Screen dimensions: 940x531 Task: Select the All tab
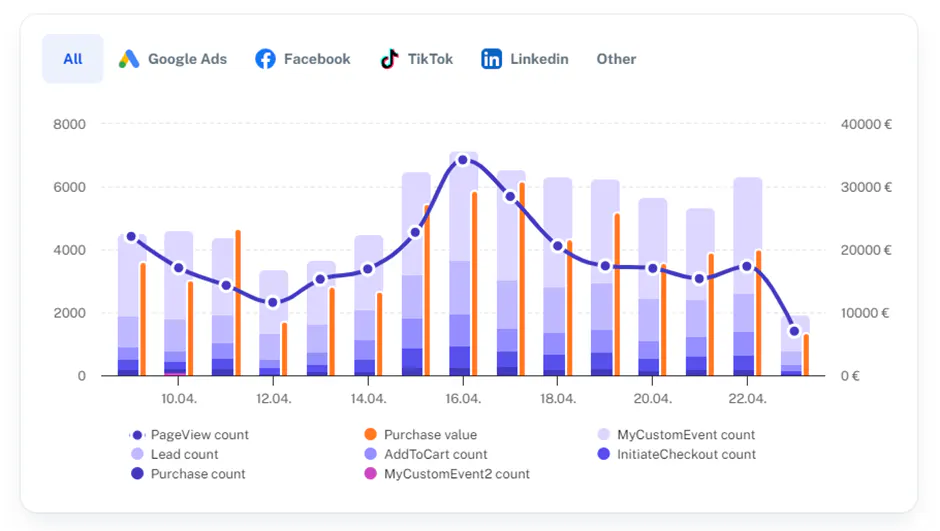[x=73, y=59]
